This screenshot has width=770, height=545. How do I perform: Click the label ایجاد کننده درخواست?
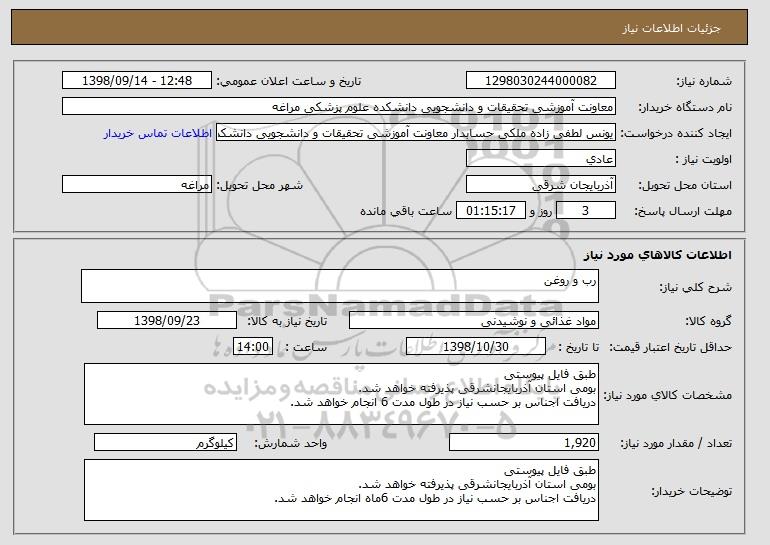click(x=676, y=134)
